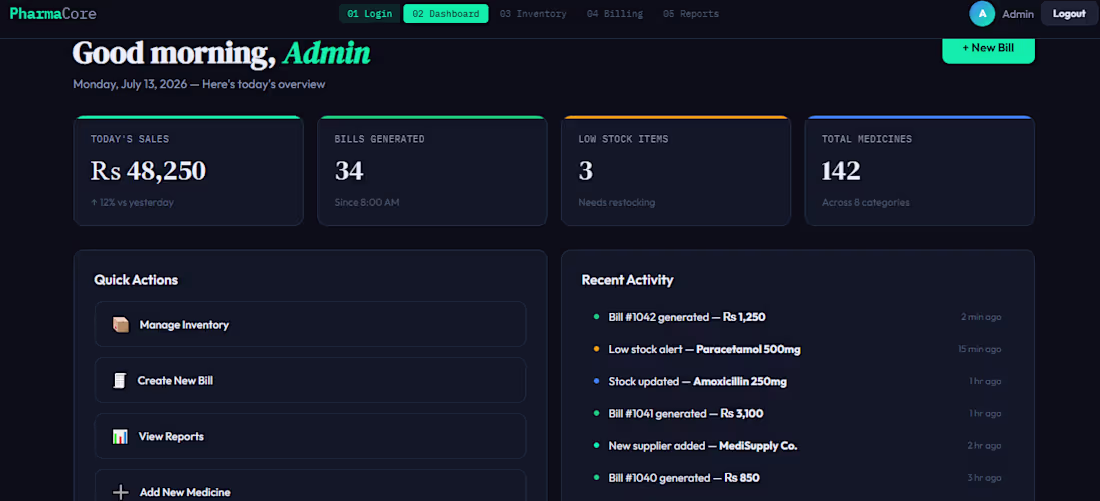Screen dimensions: 1100x501
Task: Open the Bills Generated card
Action: 432,171
